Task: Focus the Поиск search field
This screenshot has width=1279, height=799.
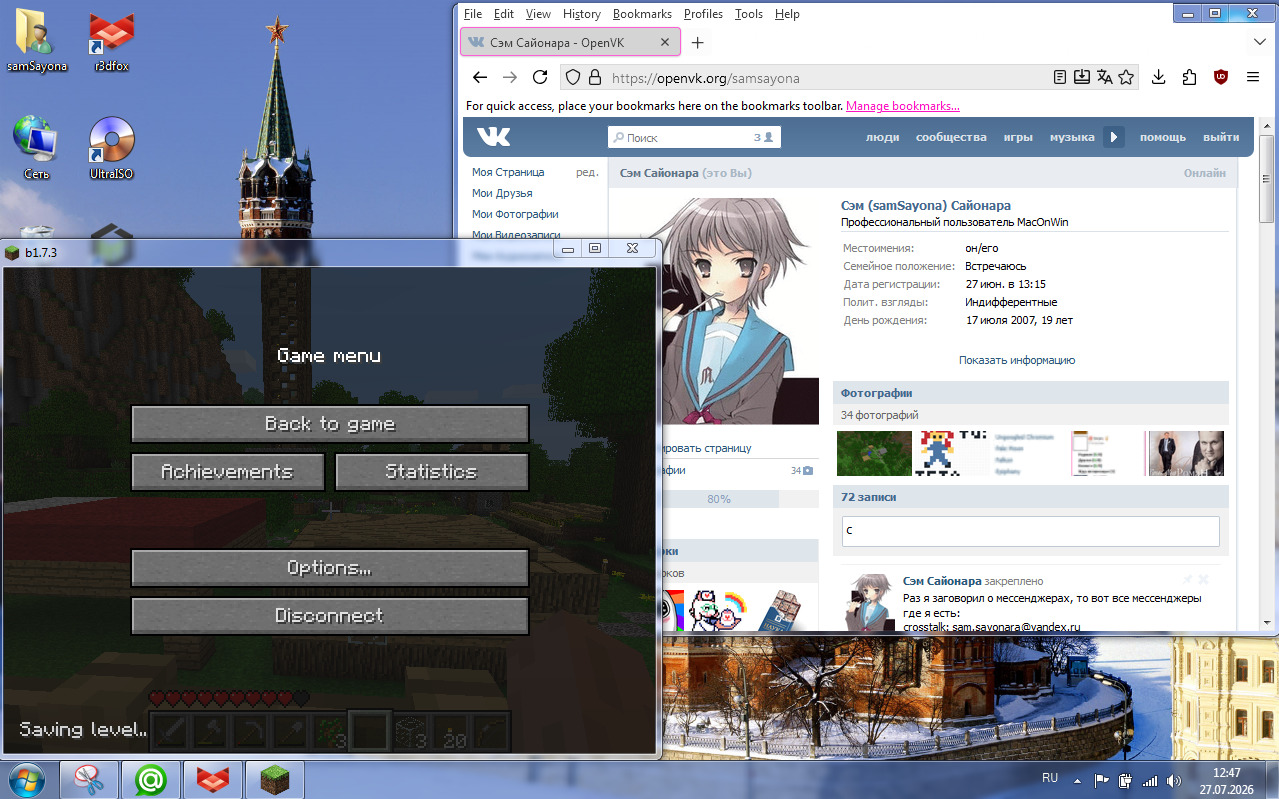Action: 694,137
